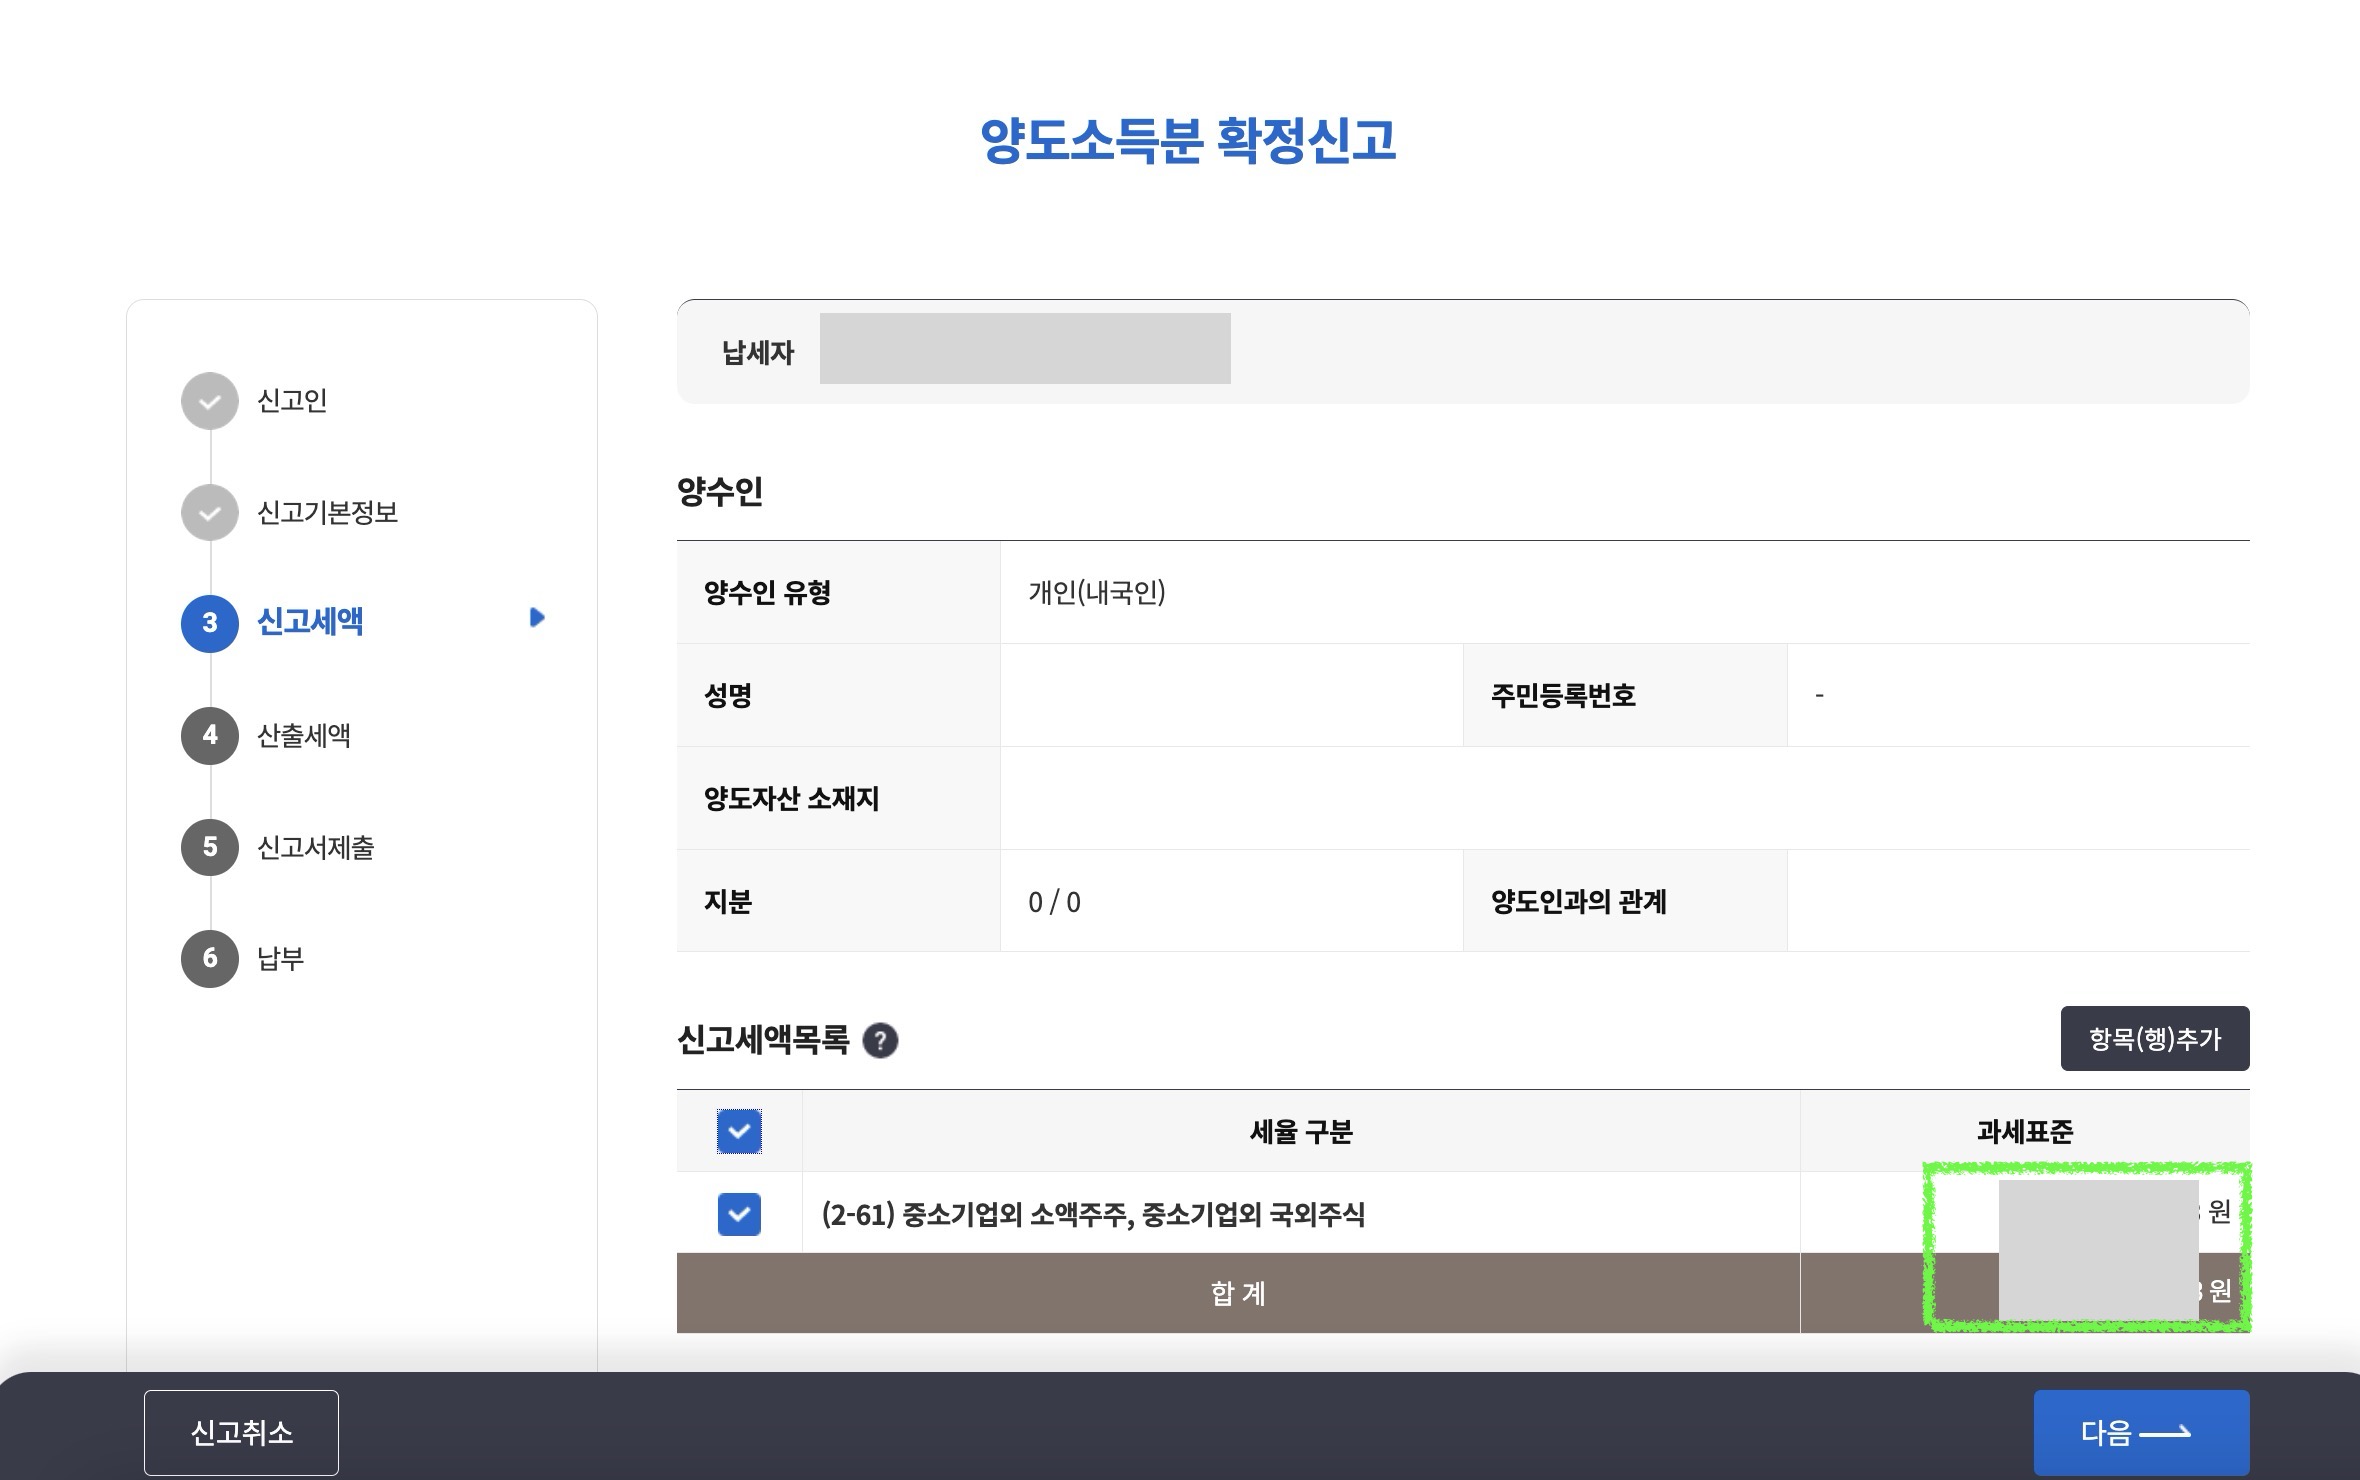Image resolution: width=2360 pixels, height=1480 pixels.
Task: Toggle the select-all checkbox in table header
Action: point(739,1132)
